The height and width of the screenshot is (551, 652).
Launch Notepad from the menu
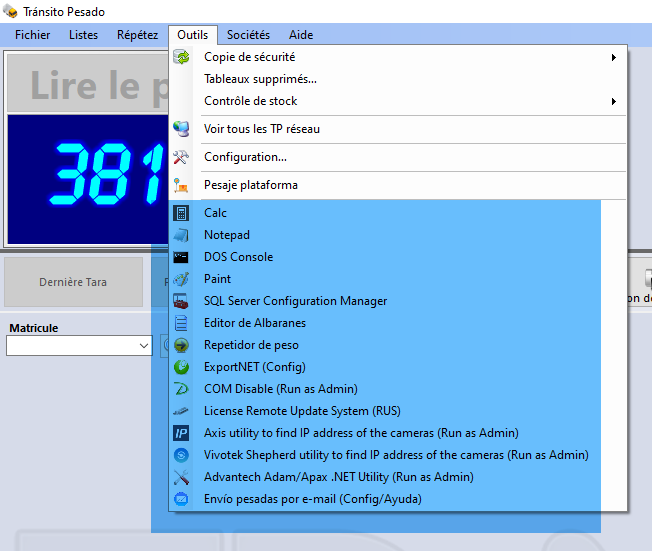398,235
